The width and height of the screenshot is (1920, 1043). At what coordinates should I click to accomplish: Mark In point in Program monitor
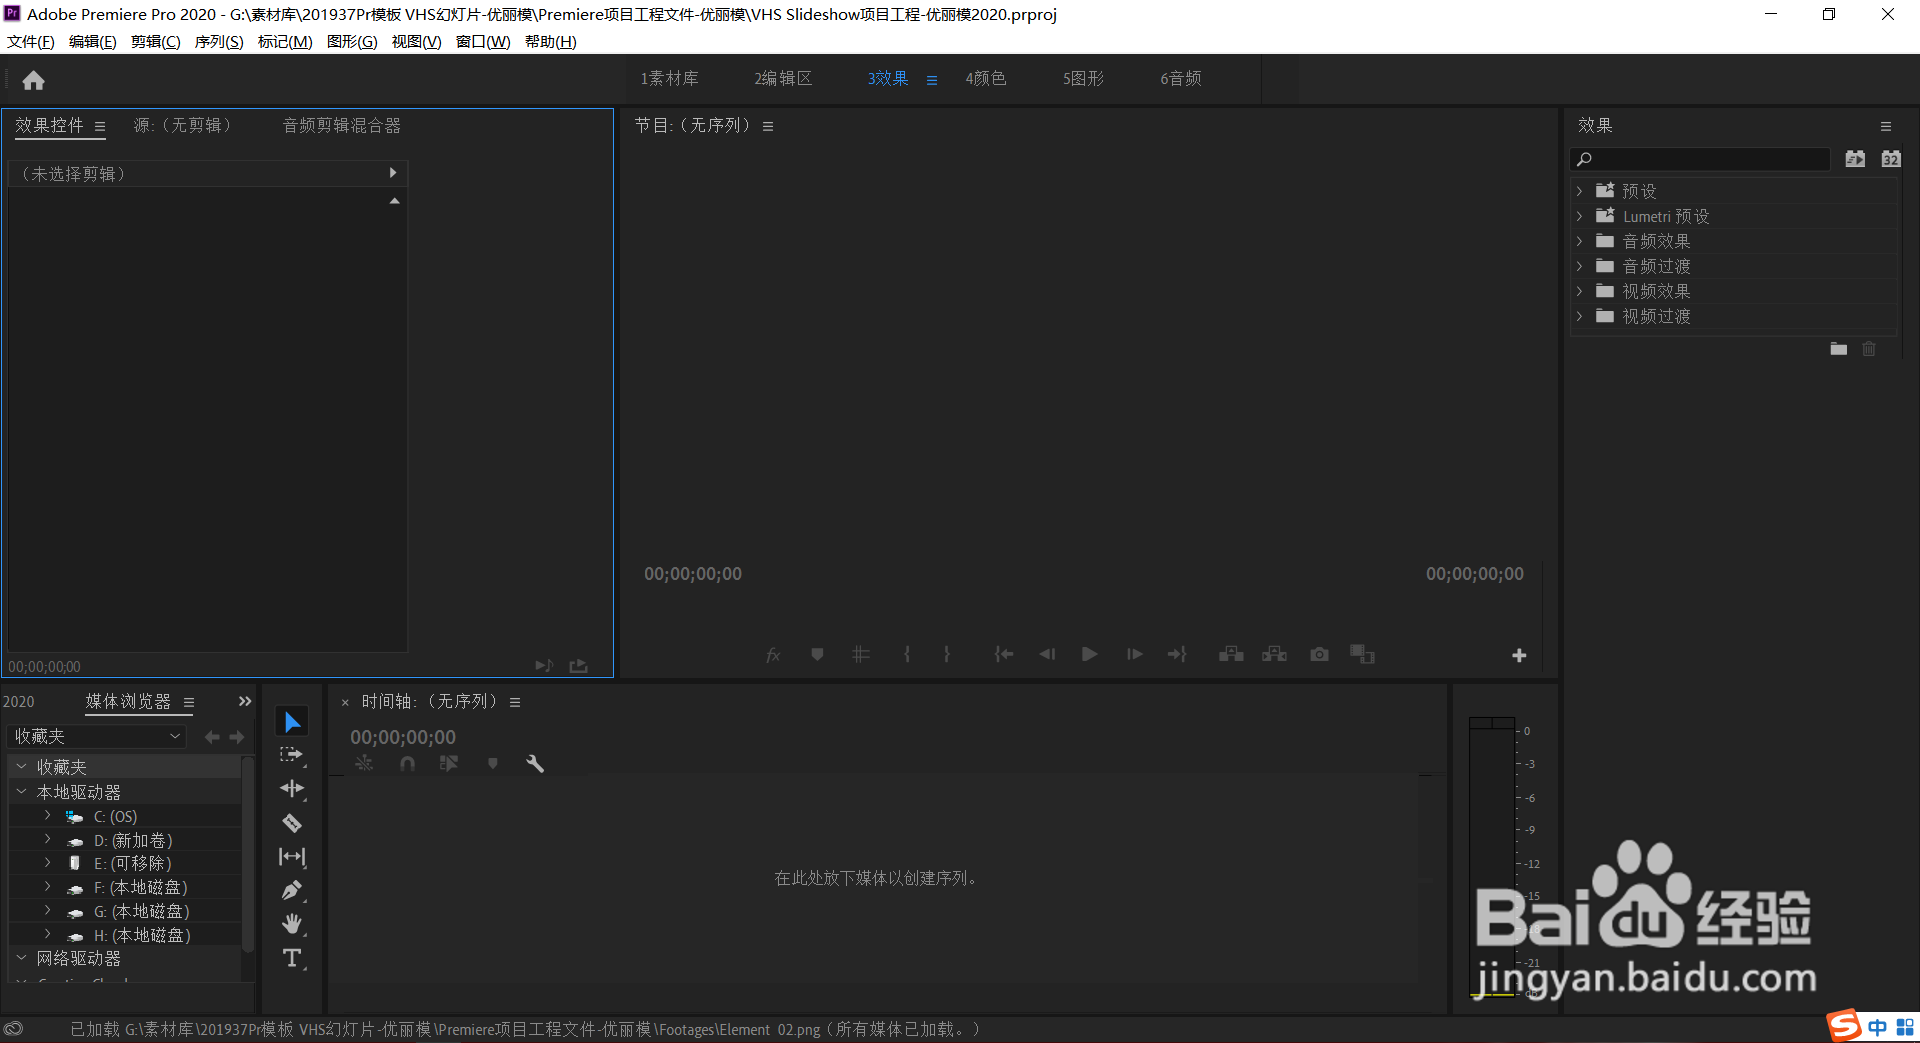[907, 654]
